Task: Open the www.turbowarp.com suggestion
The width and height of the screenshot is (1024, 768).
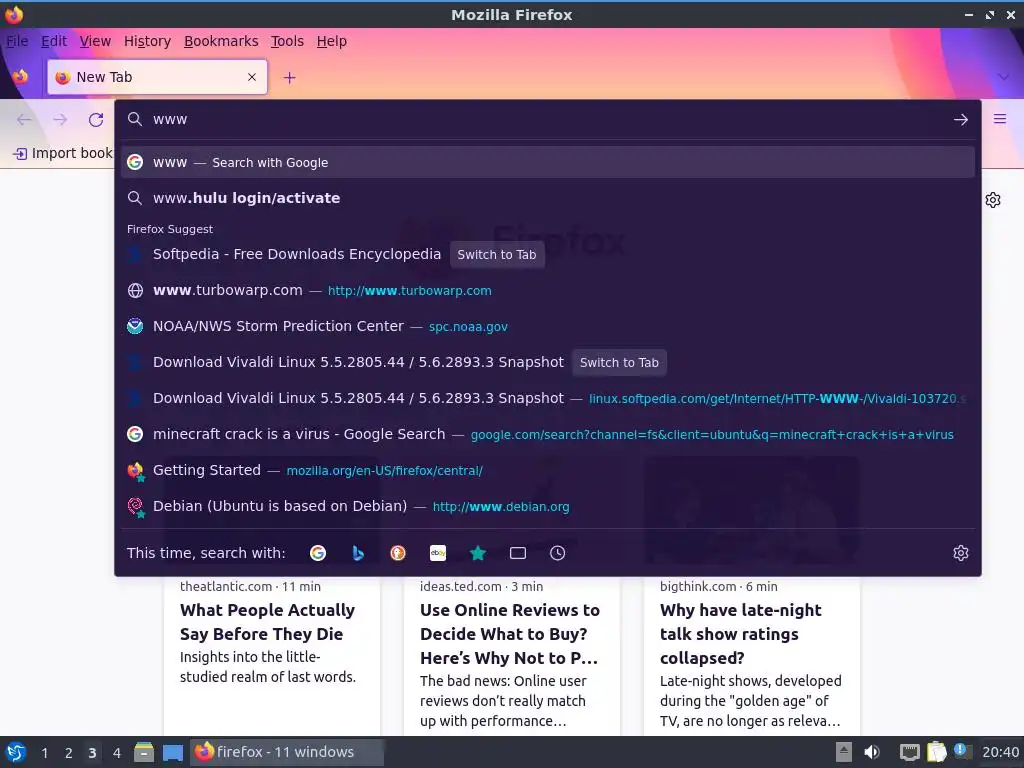Action: point(548,291)
